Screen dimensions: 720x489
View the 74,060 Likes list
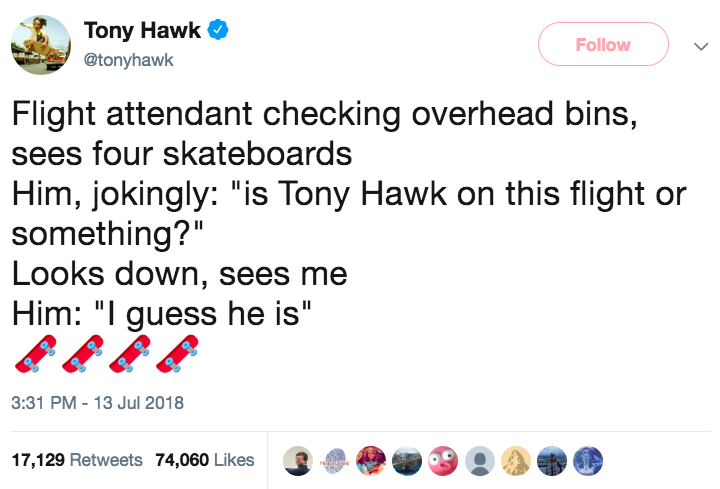(205, 460)
